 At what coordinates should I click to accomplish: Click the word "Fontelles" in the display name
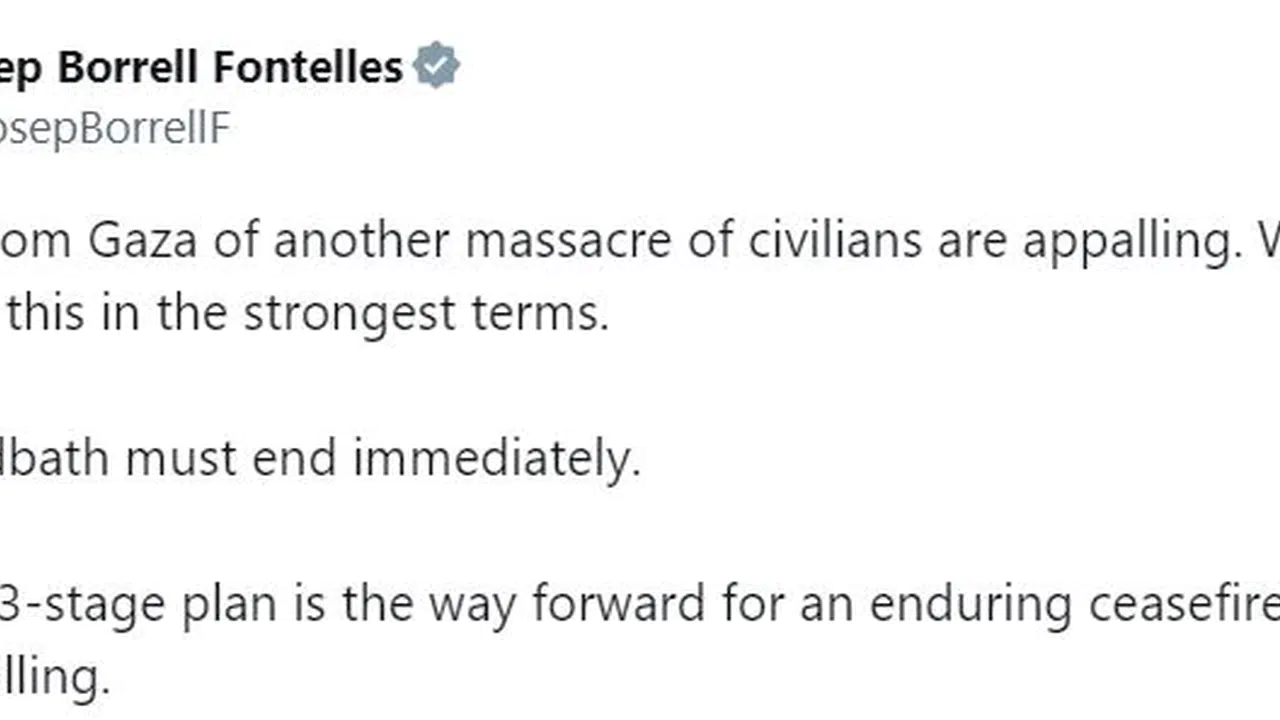point(308,67)
